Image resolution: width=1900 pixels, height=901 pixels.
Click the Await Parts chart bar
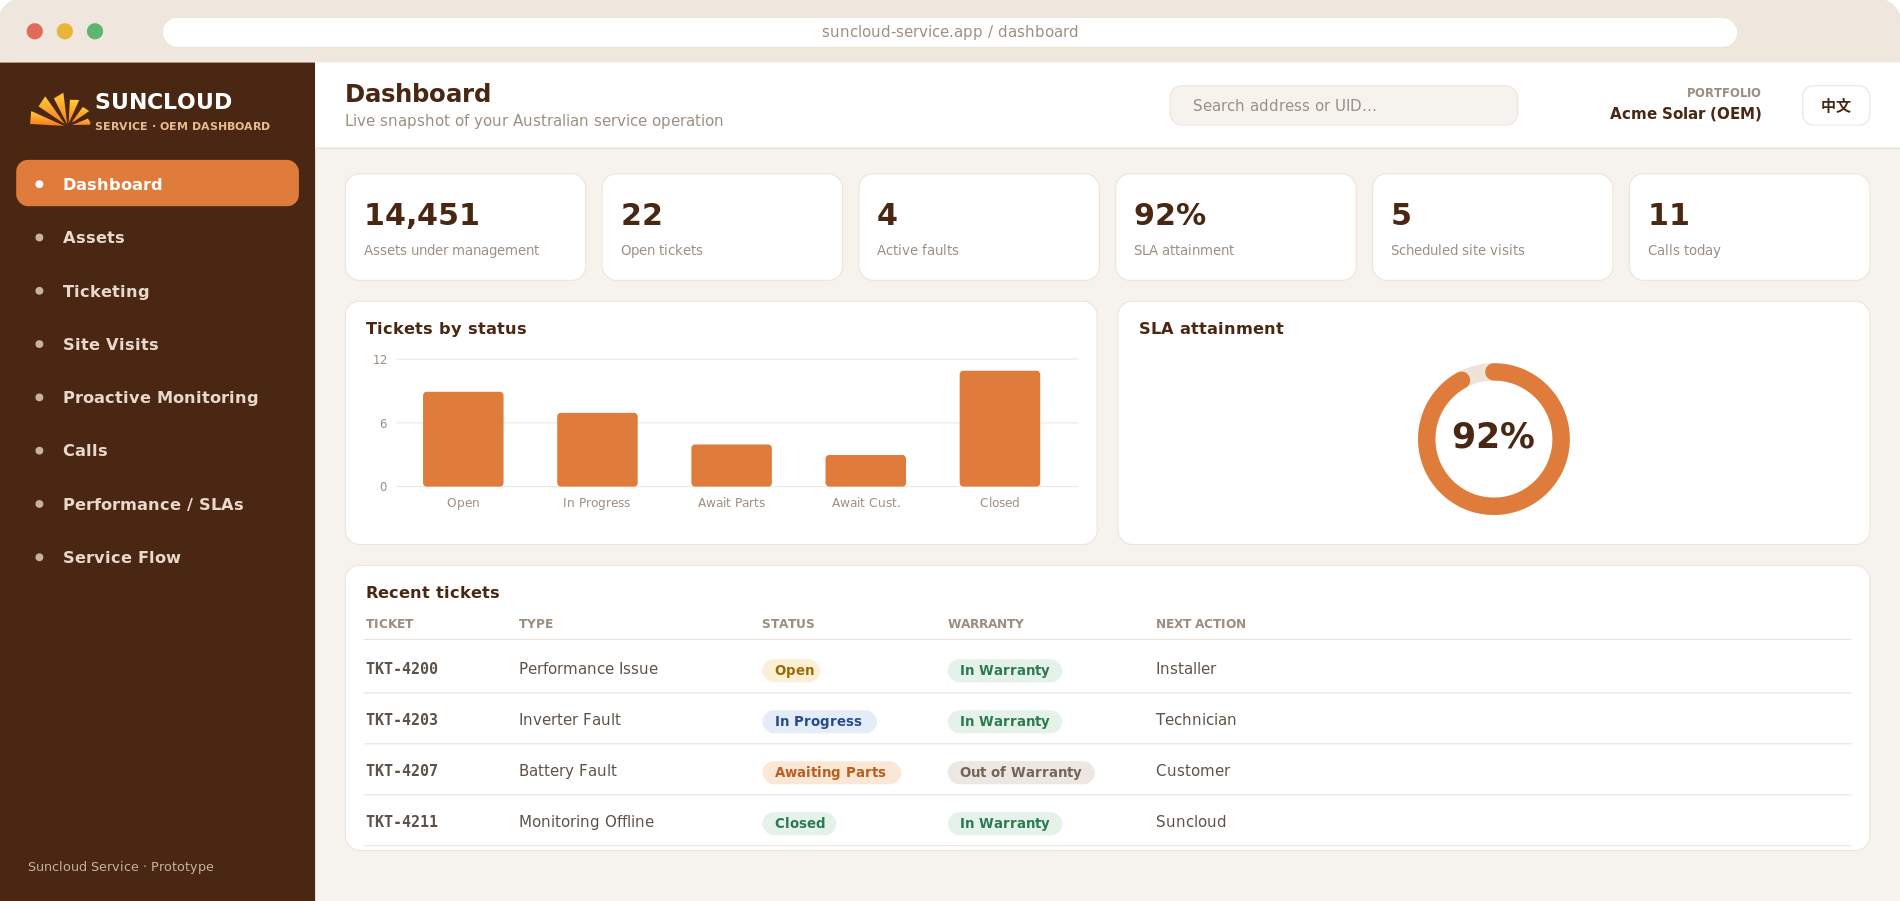coord(731,465)
